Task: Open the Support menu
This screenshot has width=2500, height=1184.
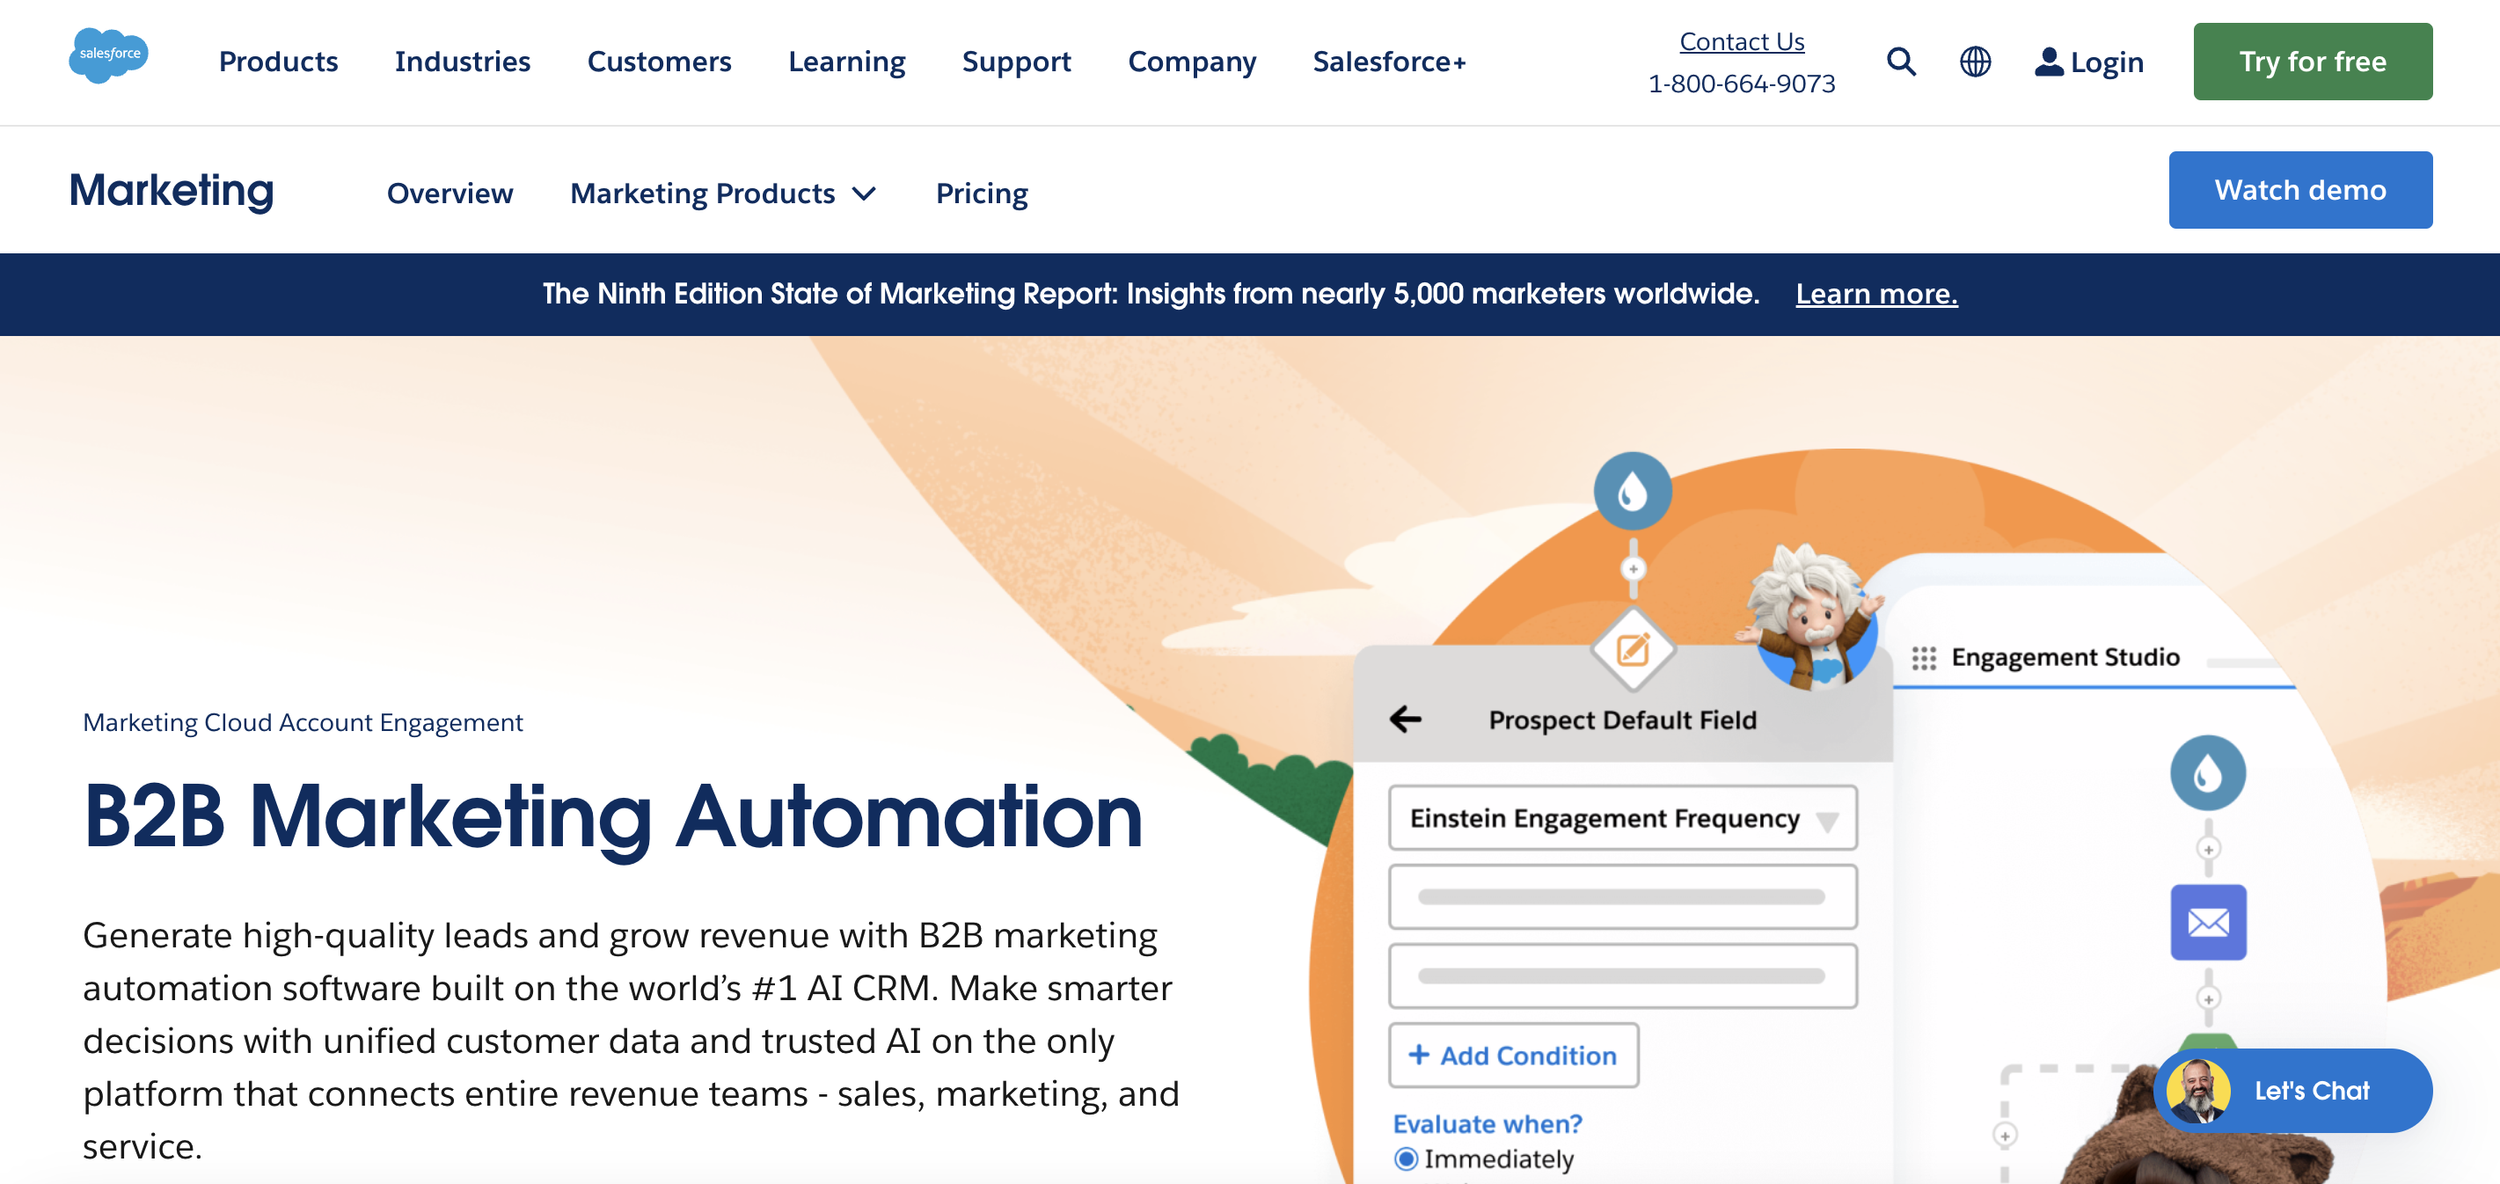Action: pyautogui.click(x=1016, y=62)
